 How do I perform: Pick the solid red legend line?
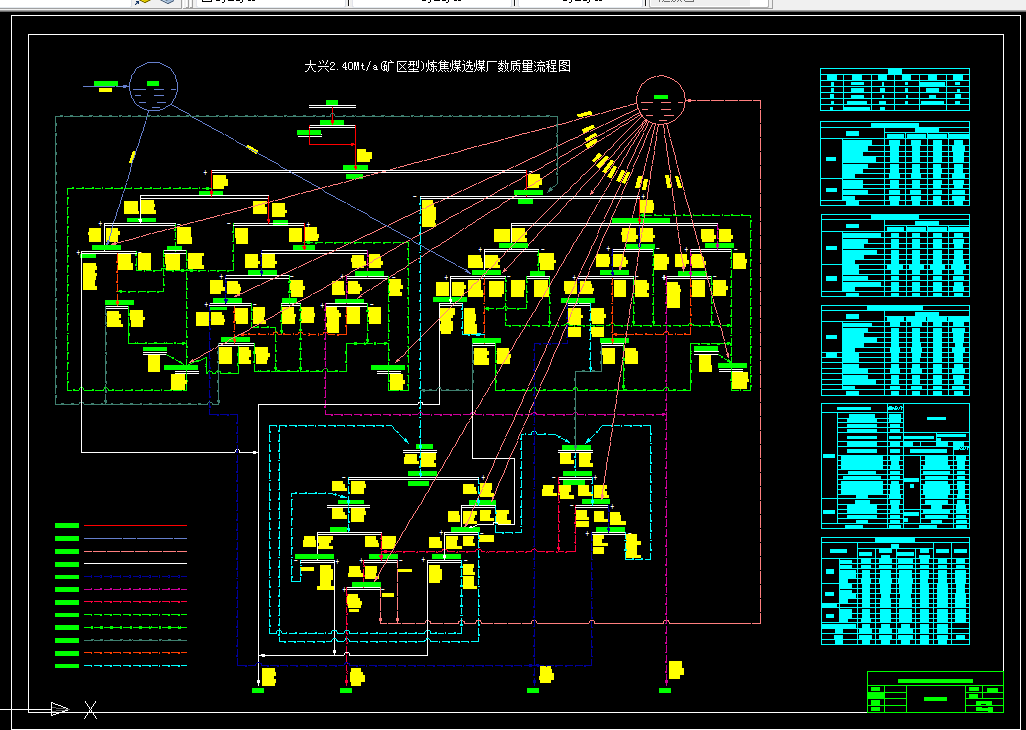point(135,525)
